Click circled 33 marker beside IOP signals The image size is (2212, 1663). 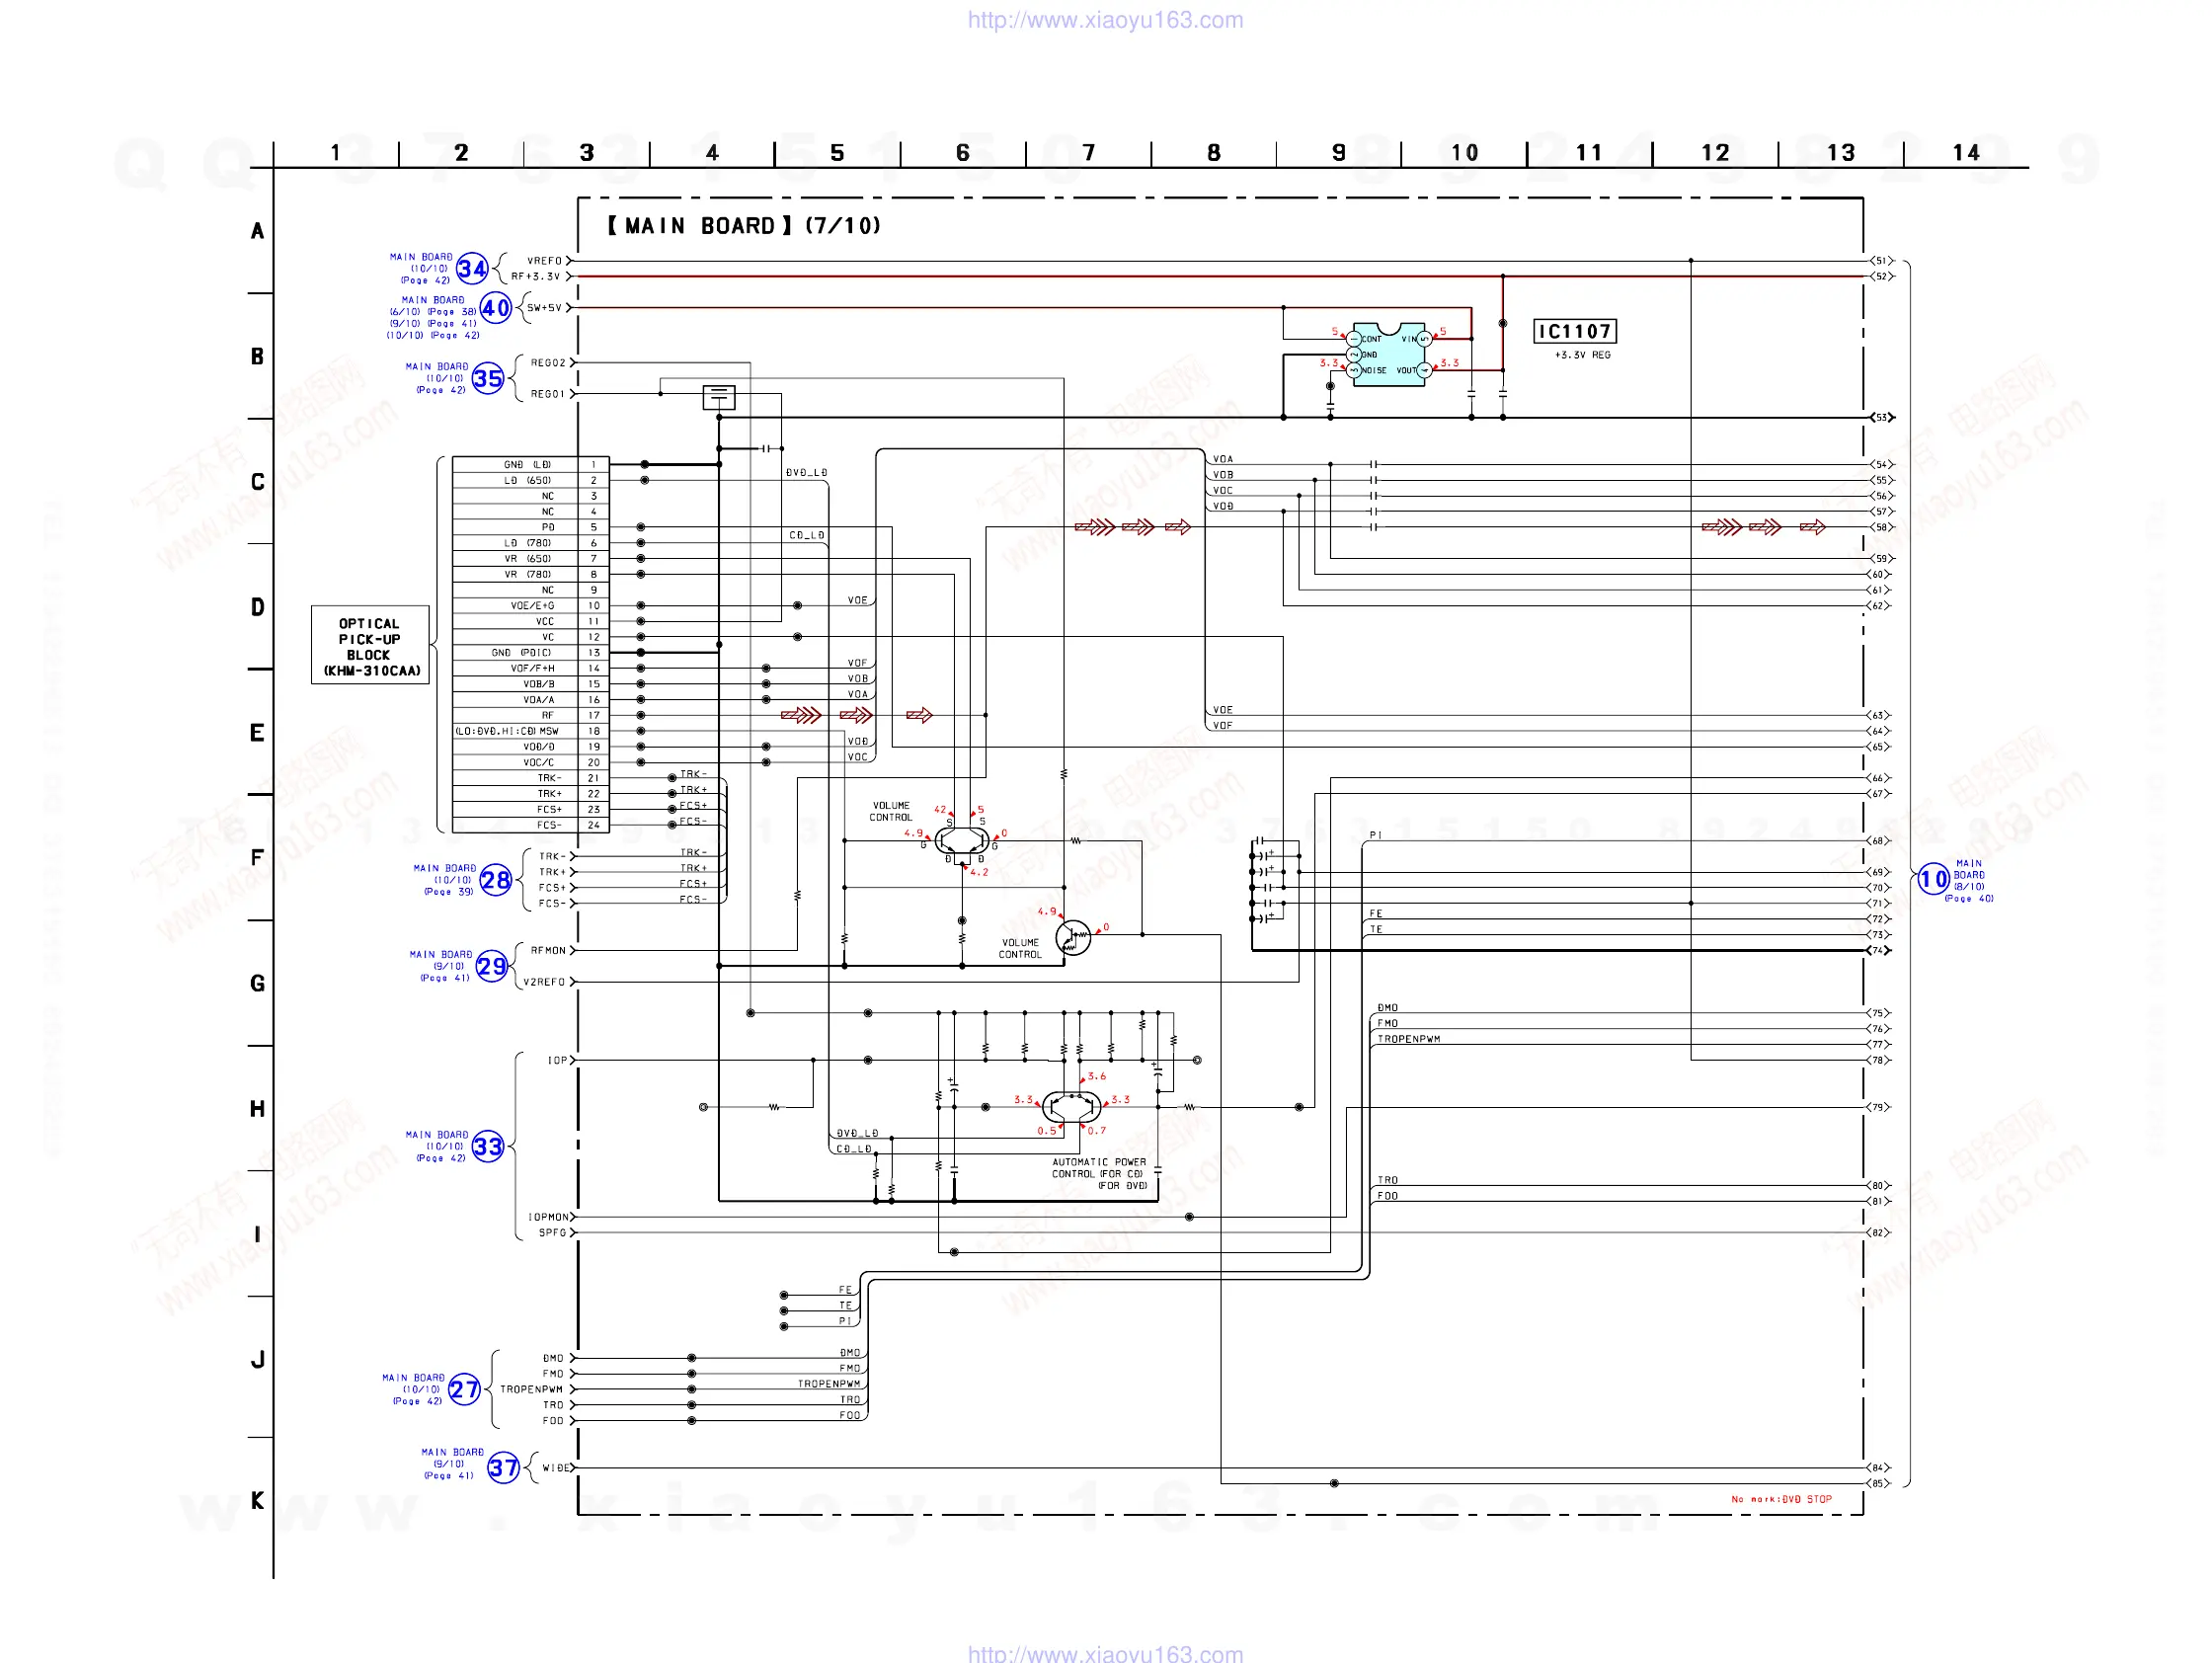(x=487, y=1147)
